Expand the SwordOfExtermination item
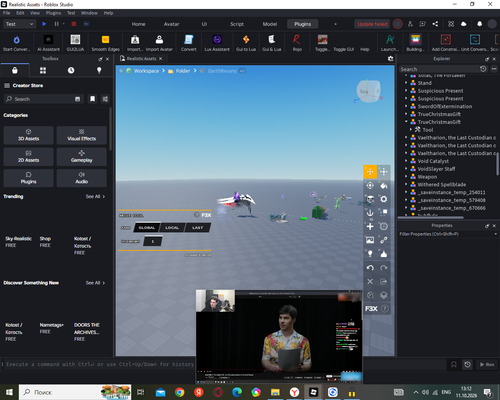This screenshot has width=500, height=400. (x=406, y=106)
